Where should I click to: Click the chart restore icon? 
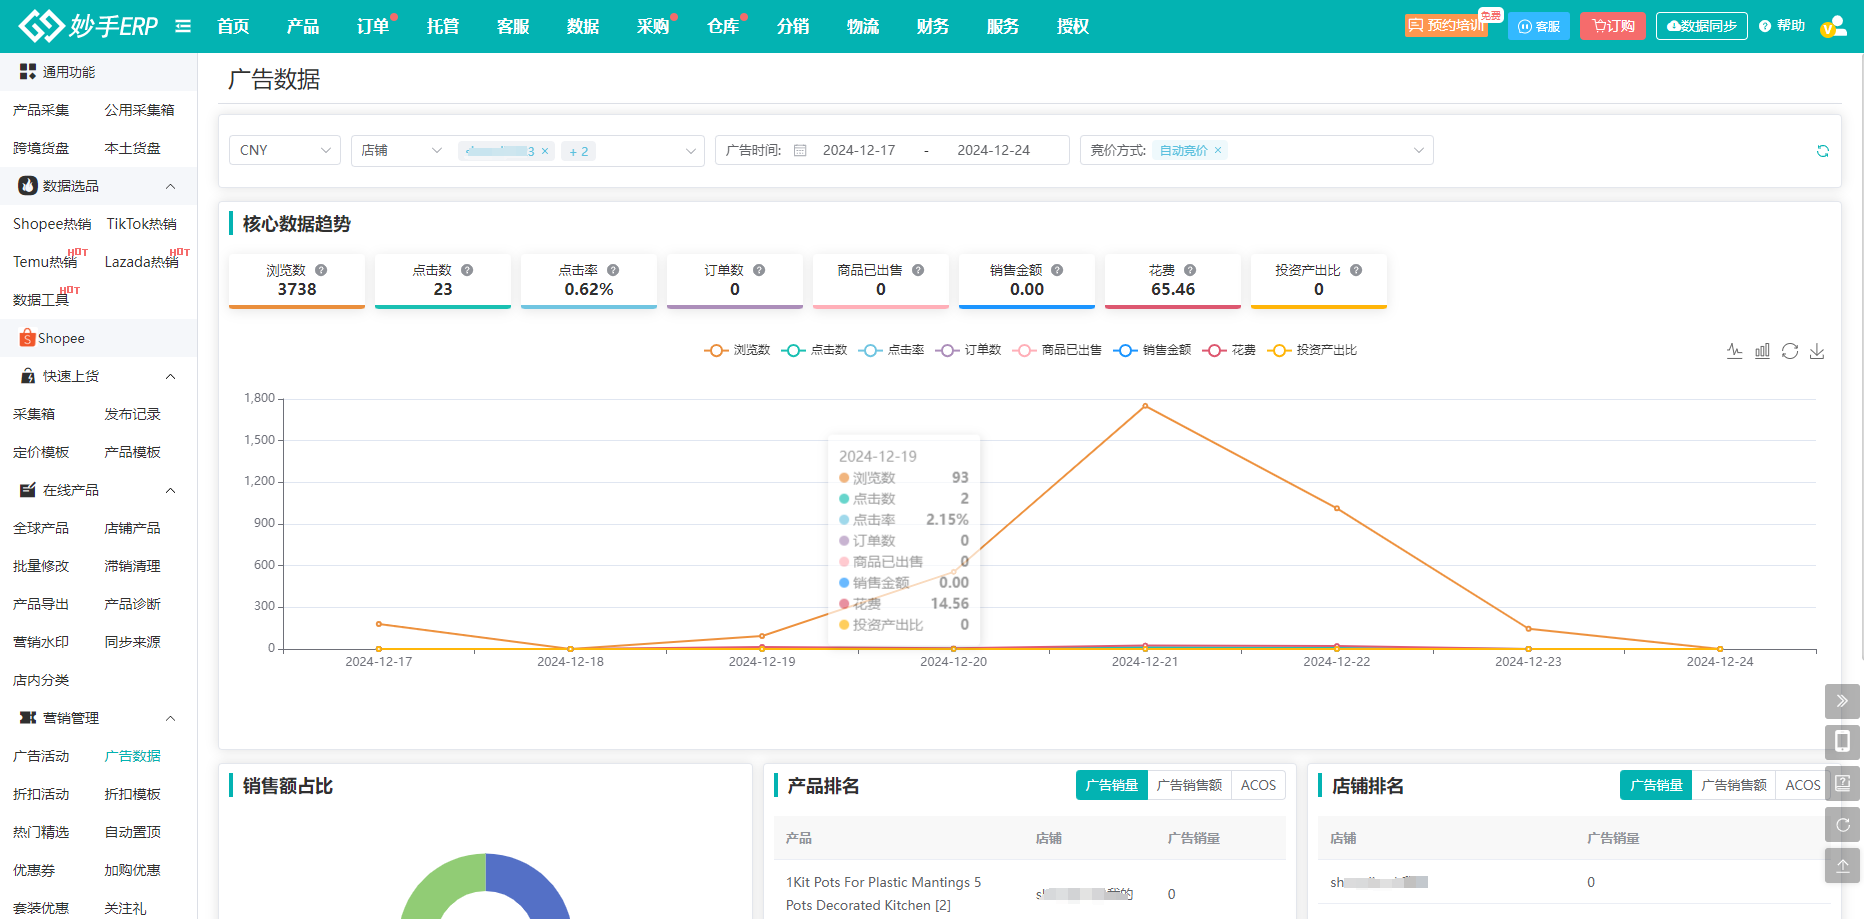coord(1790,351)
